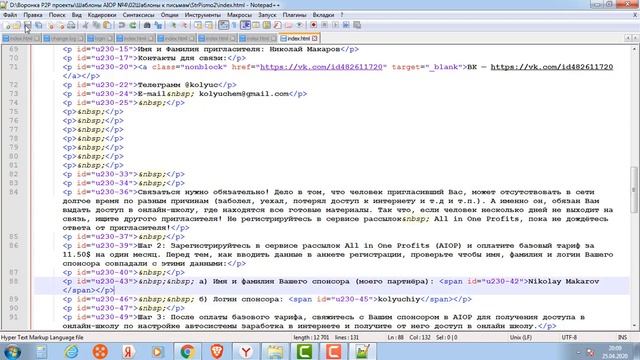
Task: Click the Zoom Out toolbar icon
Action: [185, 25]
